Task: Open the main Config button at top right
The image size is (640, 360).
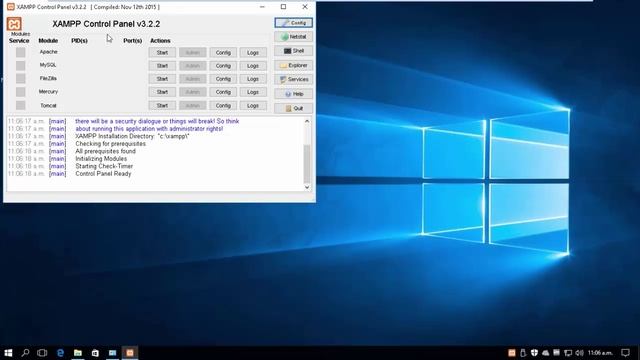Action: point(293,23)
